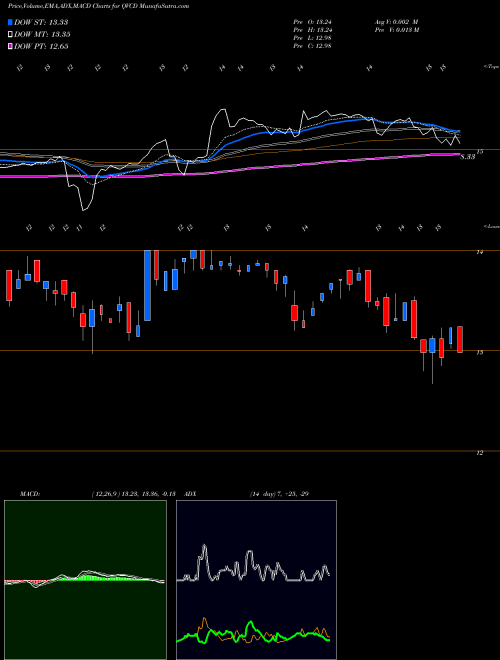Click the white DOW MT legend swatch

pyautogui.click(x=10, y=35)
